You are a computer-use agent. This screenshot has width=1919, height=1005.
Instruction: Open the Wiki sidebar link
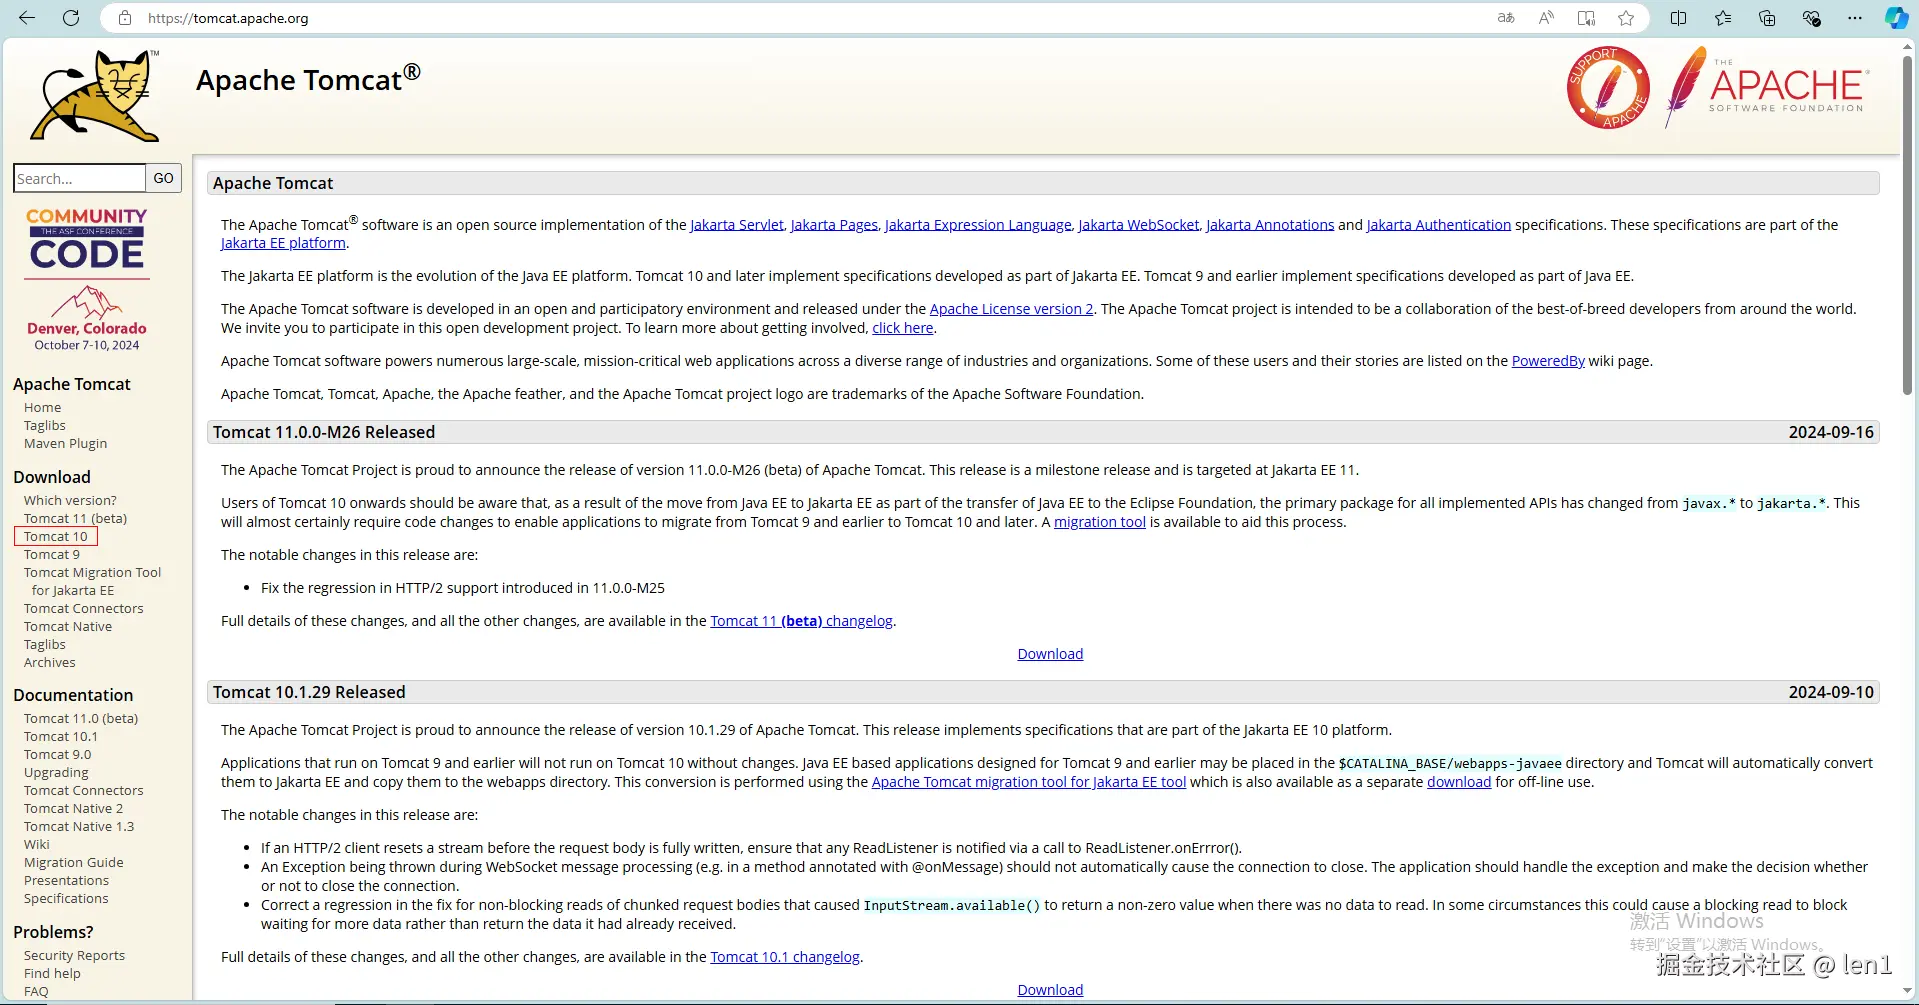point(37,844)
